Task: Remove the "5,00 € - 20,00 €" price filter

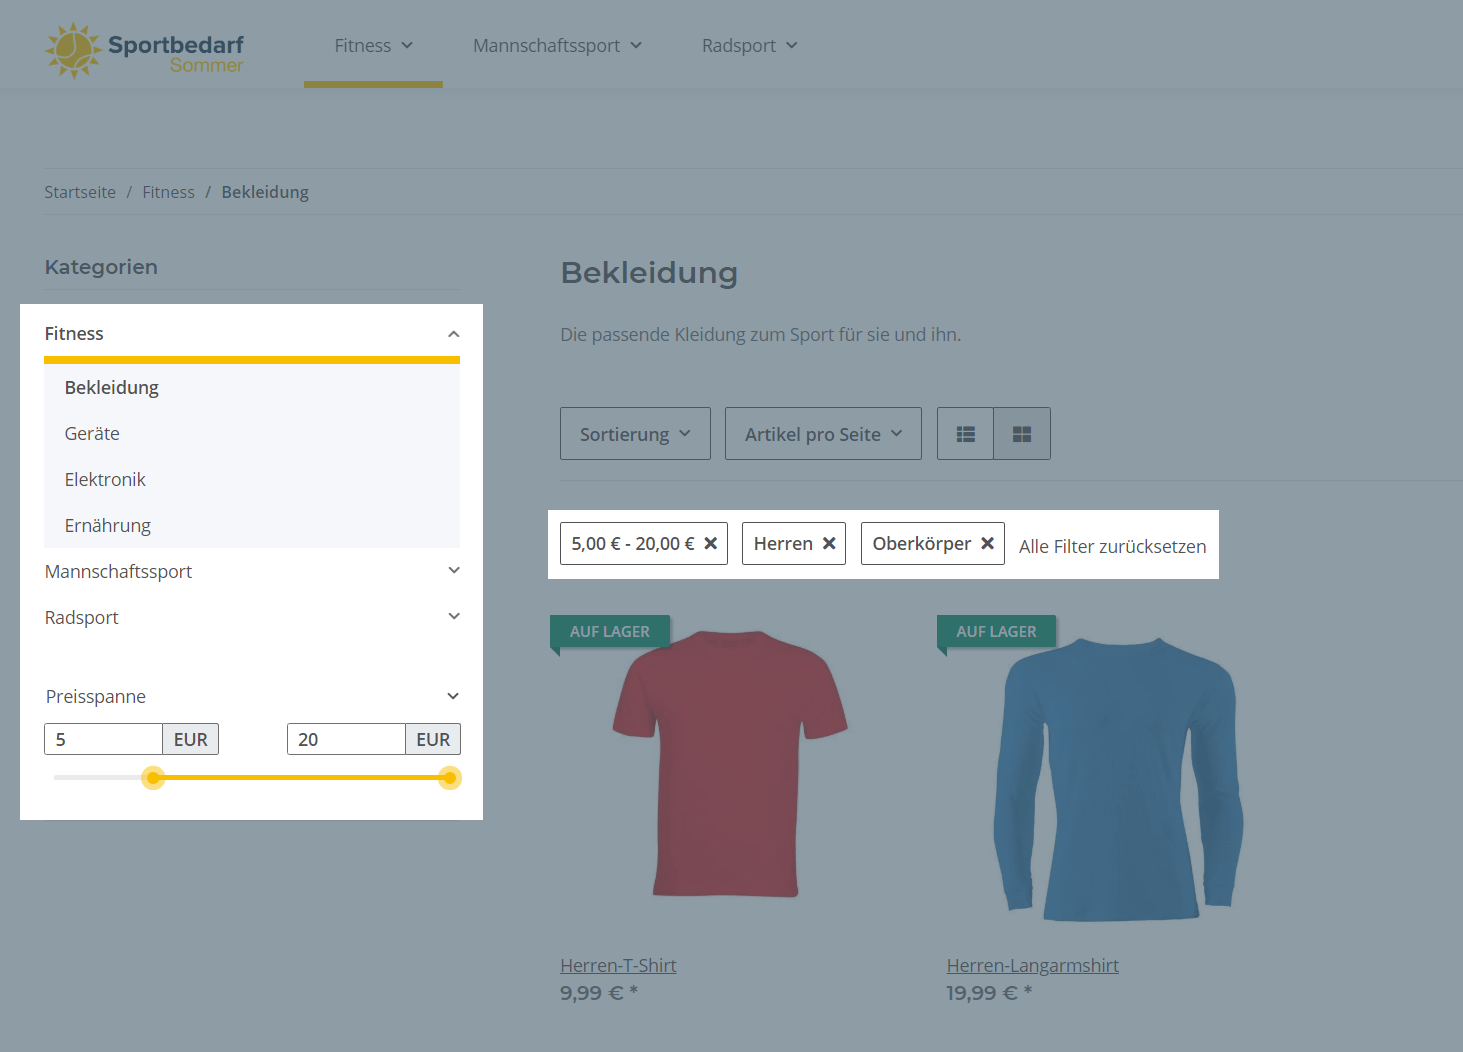Action: (x=710, y=543)
